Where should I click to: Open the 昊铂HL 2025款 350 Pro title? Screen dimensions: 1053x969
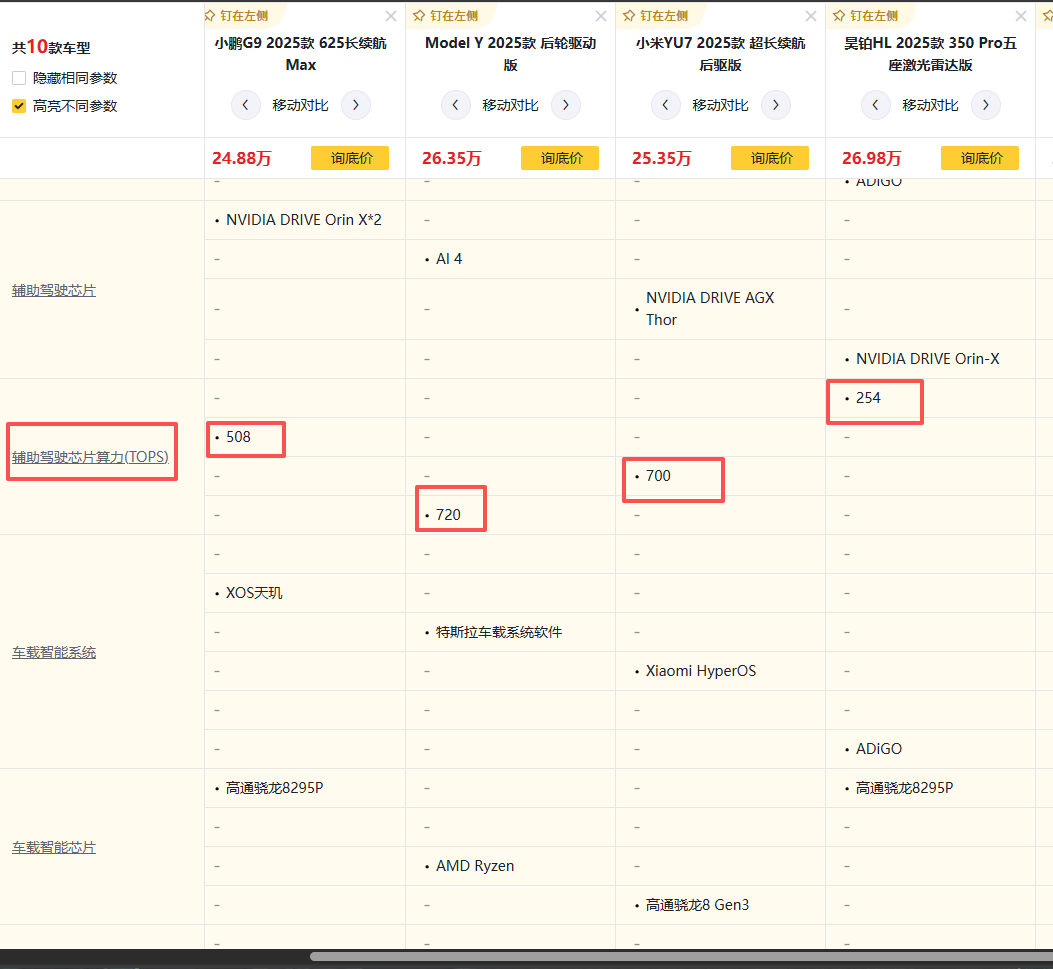coord(930,54)
